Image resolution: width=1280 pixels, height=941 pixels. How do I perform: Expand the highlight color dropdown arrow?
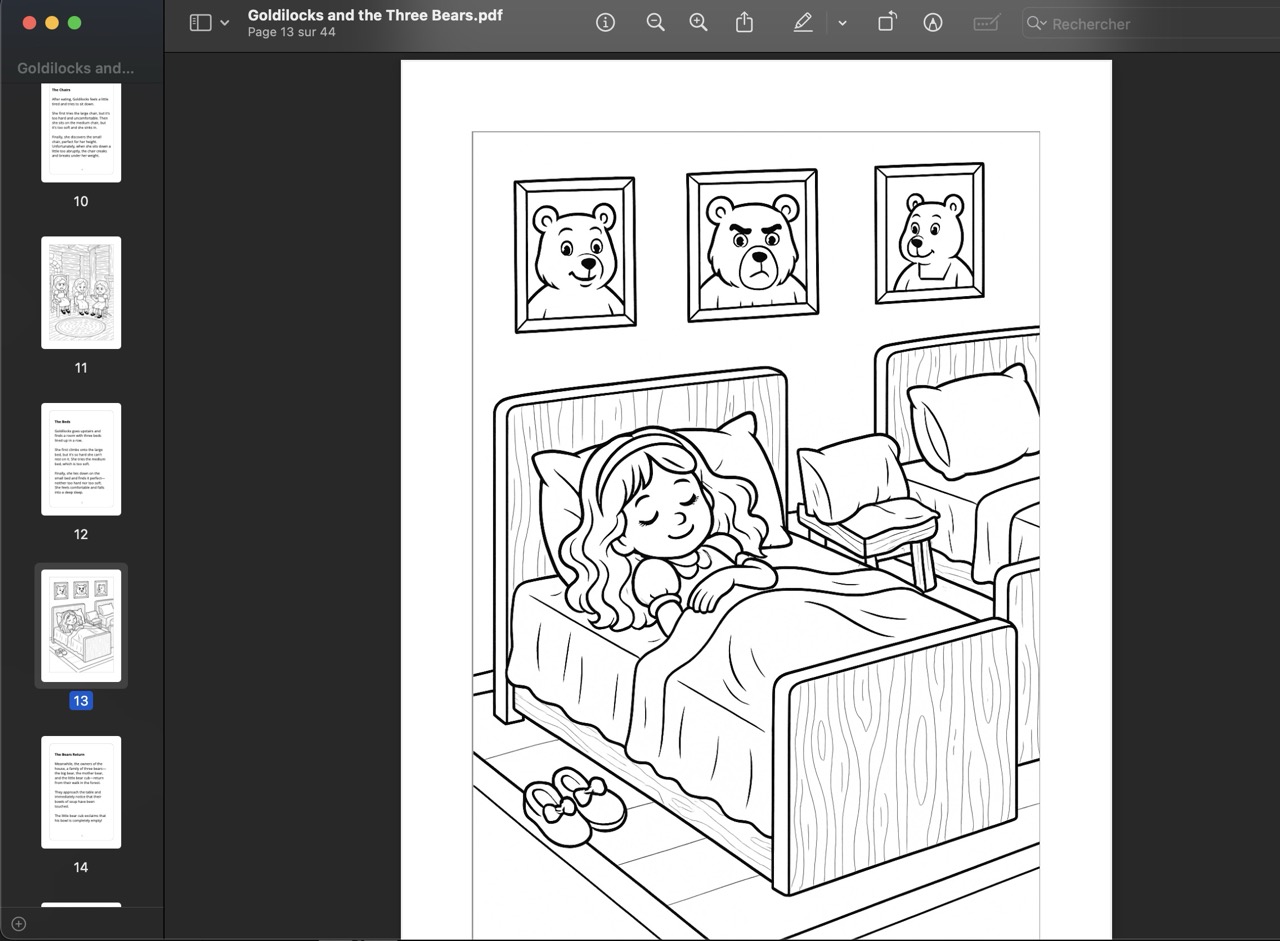pos(842,23)
